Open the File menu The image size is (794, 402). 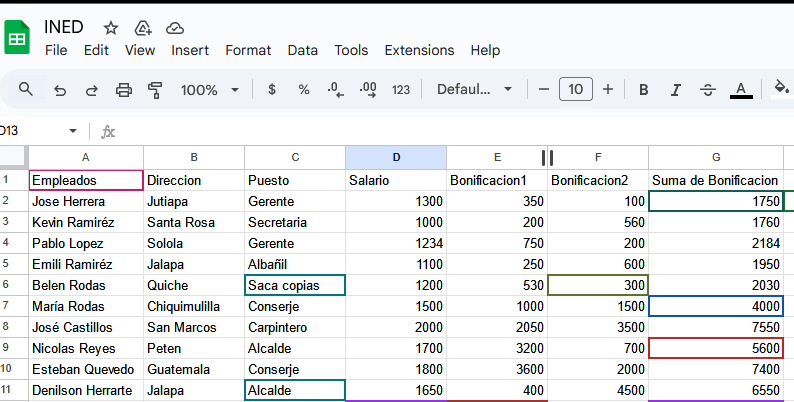point(56,50)
